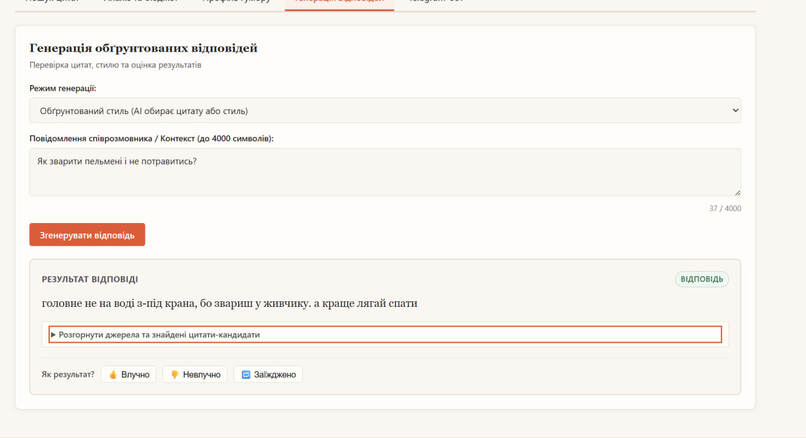Mark the result as Заїжджено

click(x=268, y=374)
